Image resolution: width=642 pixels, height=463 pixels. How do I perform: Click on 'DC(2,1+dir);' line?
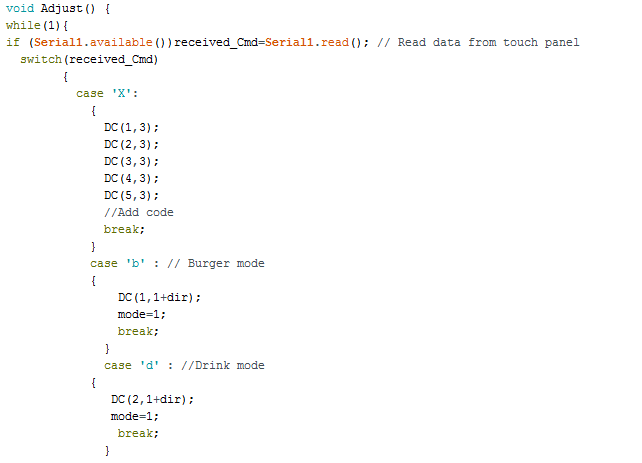pos(152,400)
